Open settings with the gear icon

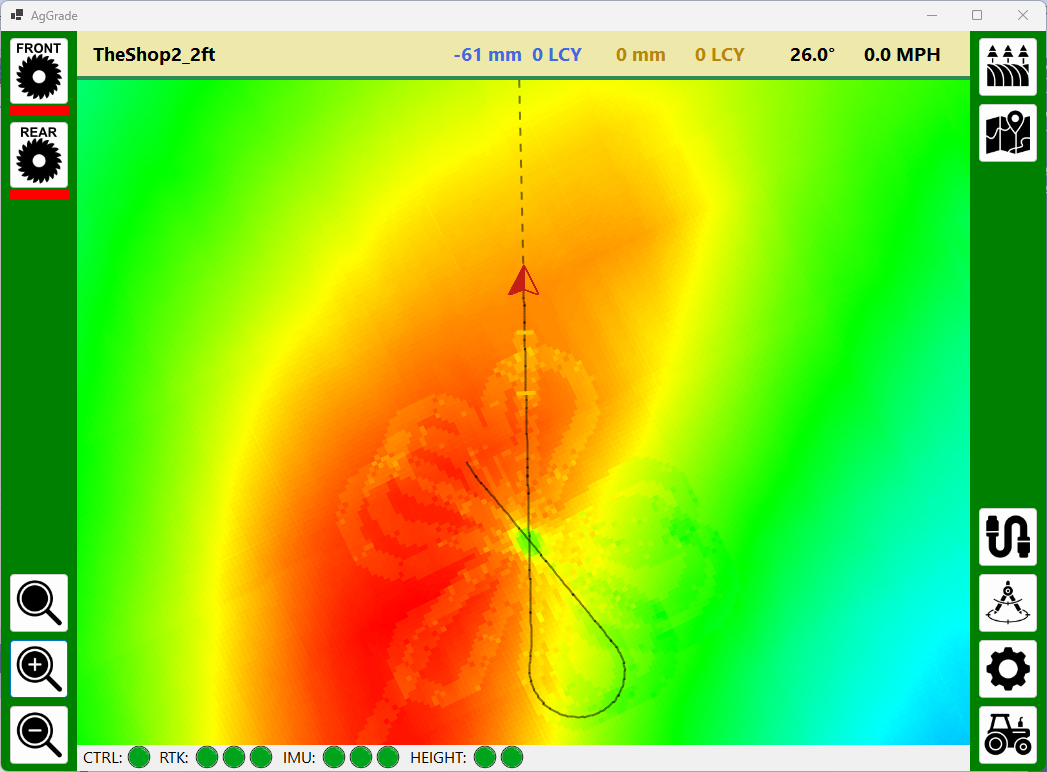pyautogui.click(x=1008, y=669)
